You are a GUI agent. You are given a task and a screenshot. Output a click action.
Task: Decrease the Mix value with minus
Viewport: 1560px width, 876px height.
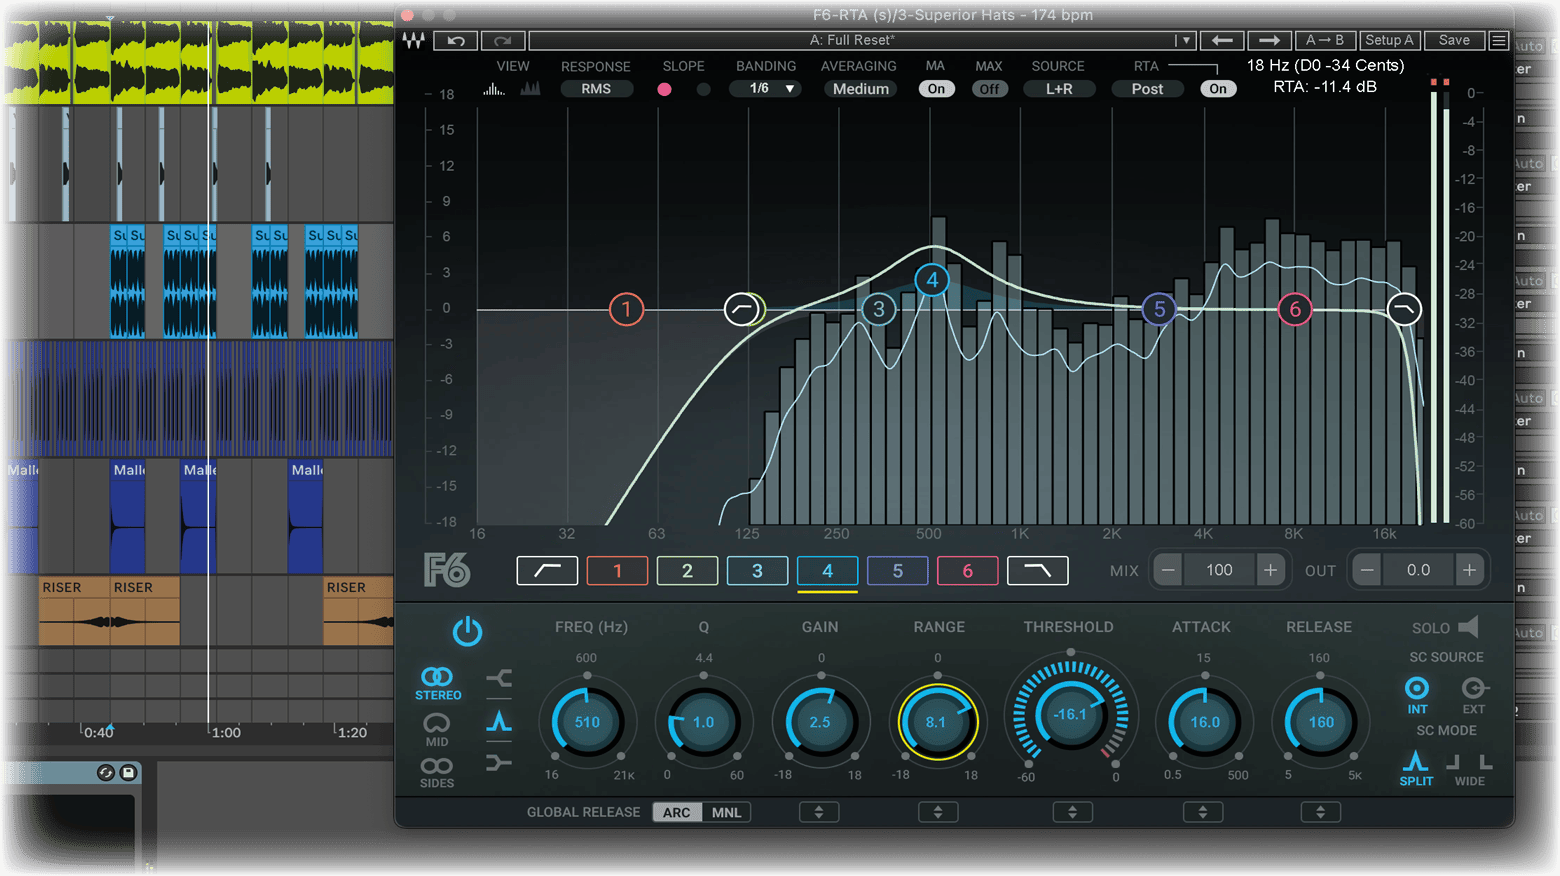1168,570
